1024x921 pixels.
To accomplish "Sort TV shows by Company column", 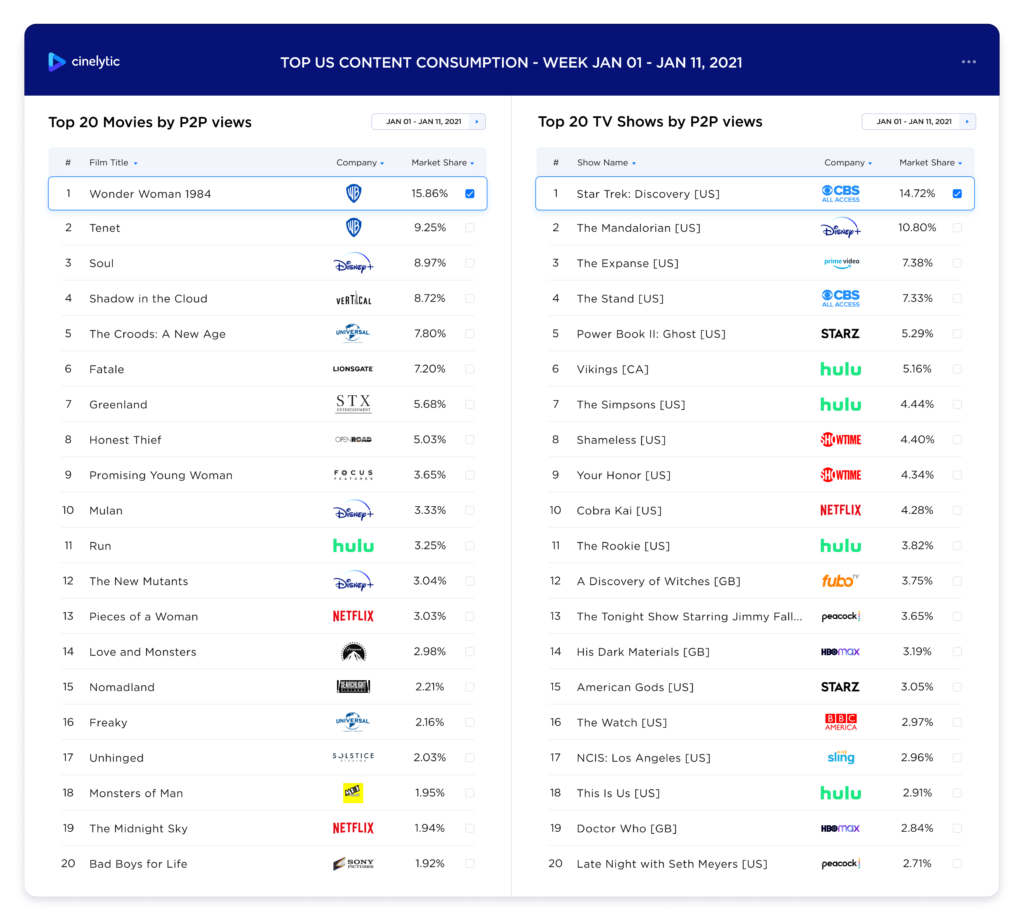I will 848,163.
